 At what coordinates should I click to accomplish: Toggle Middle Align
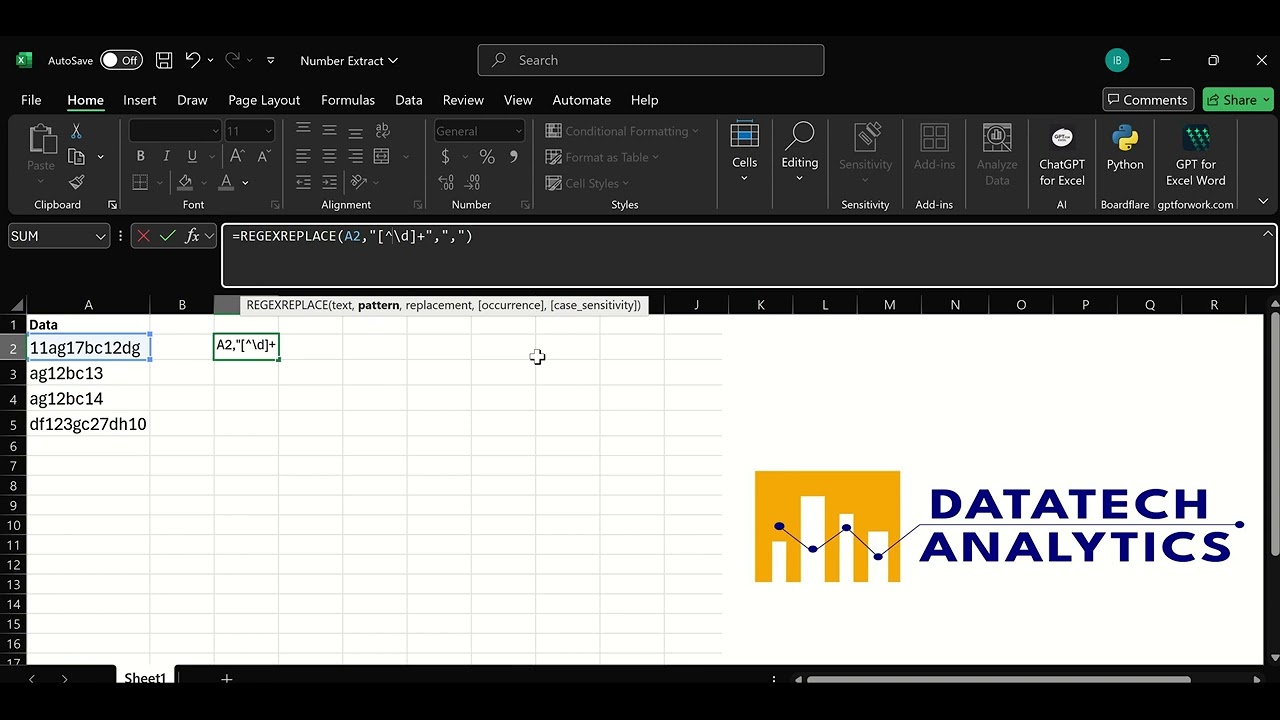[x=329, y=131]
